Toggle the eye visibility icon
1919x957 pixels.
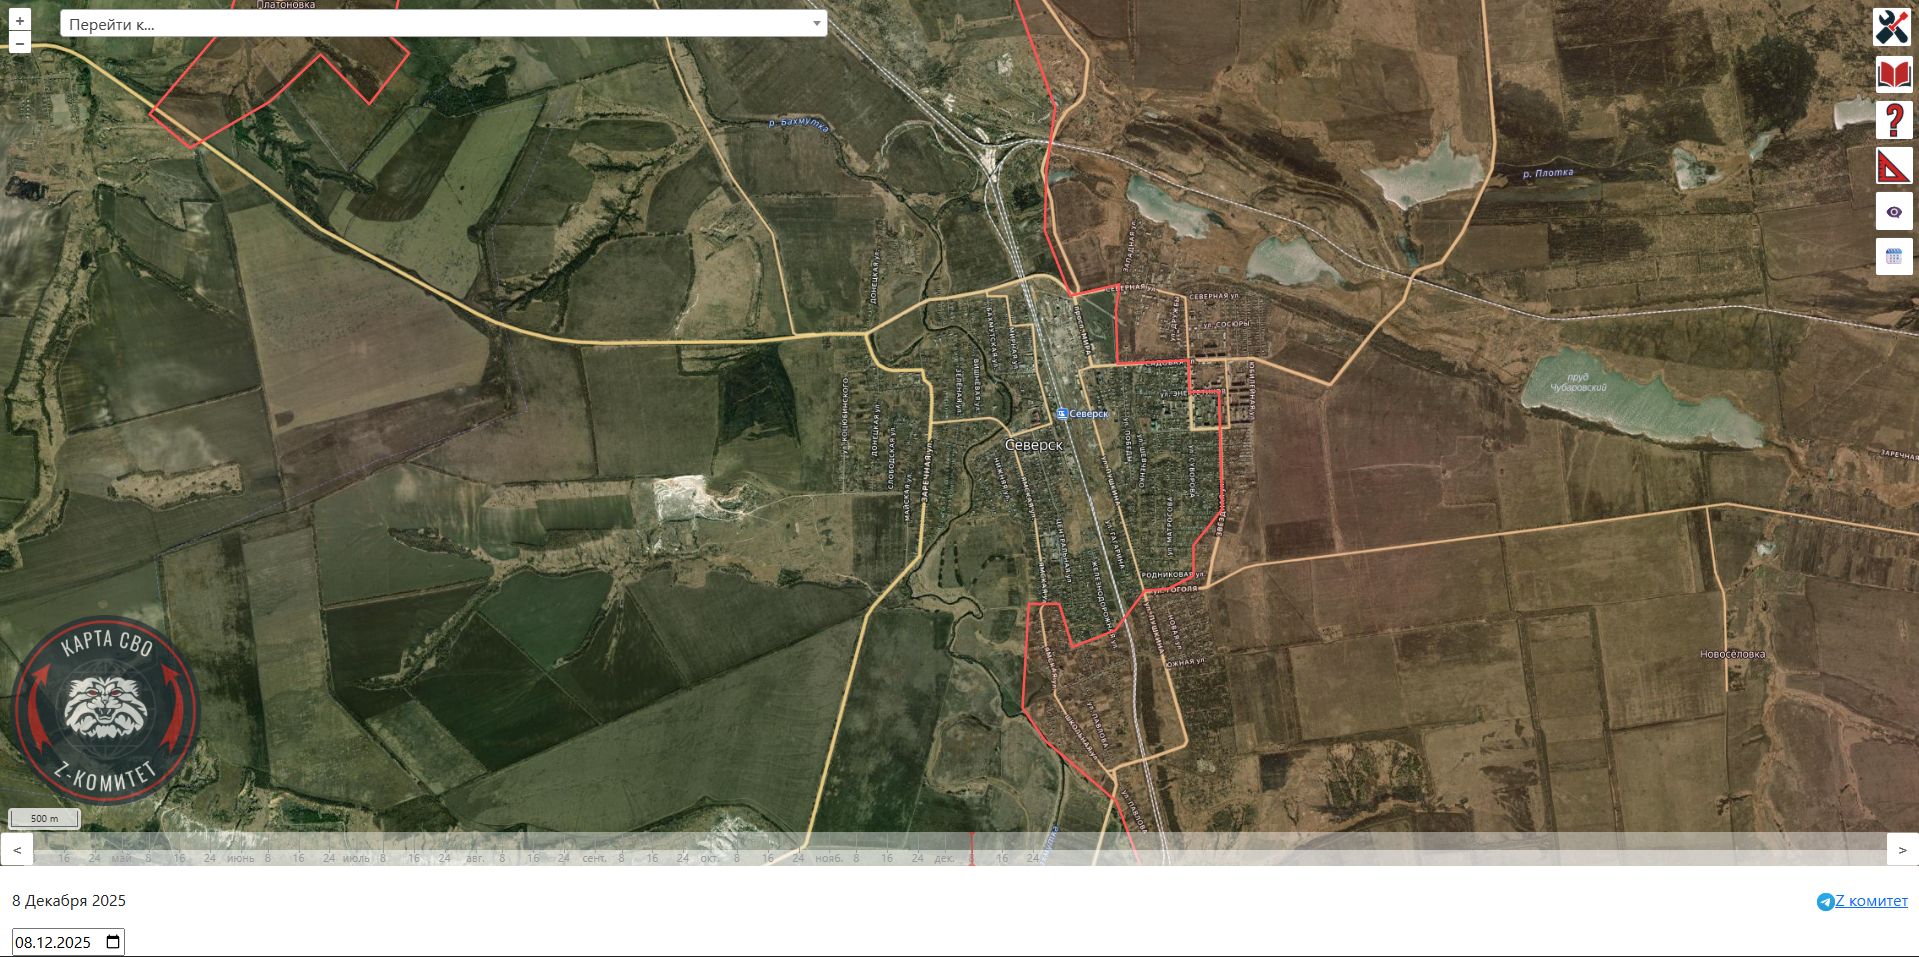tap(1894, 212)
